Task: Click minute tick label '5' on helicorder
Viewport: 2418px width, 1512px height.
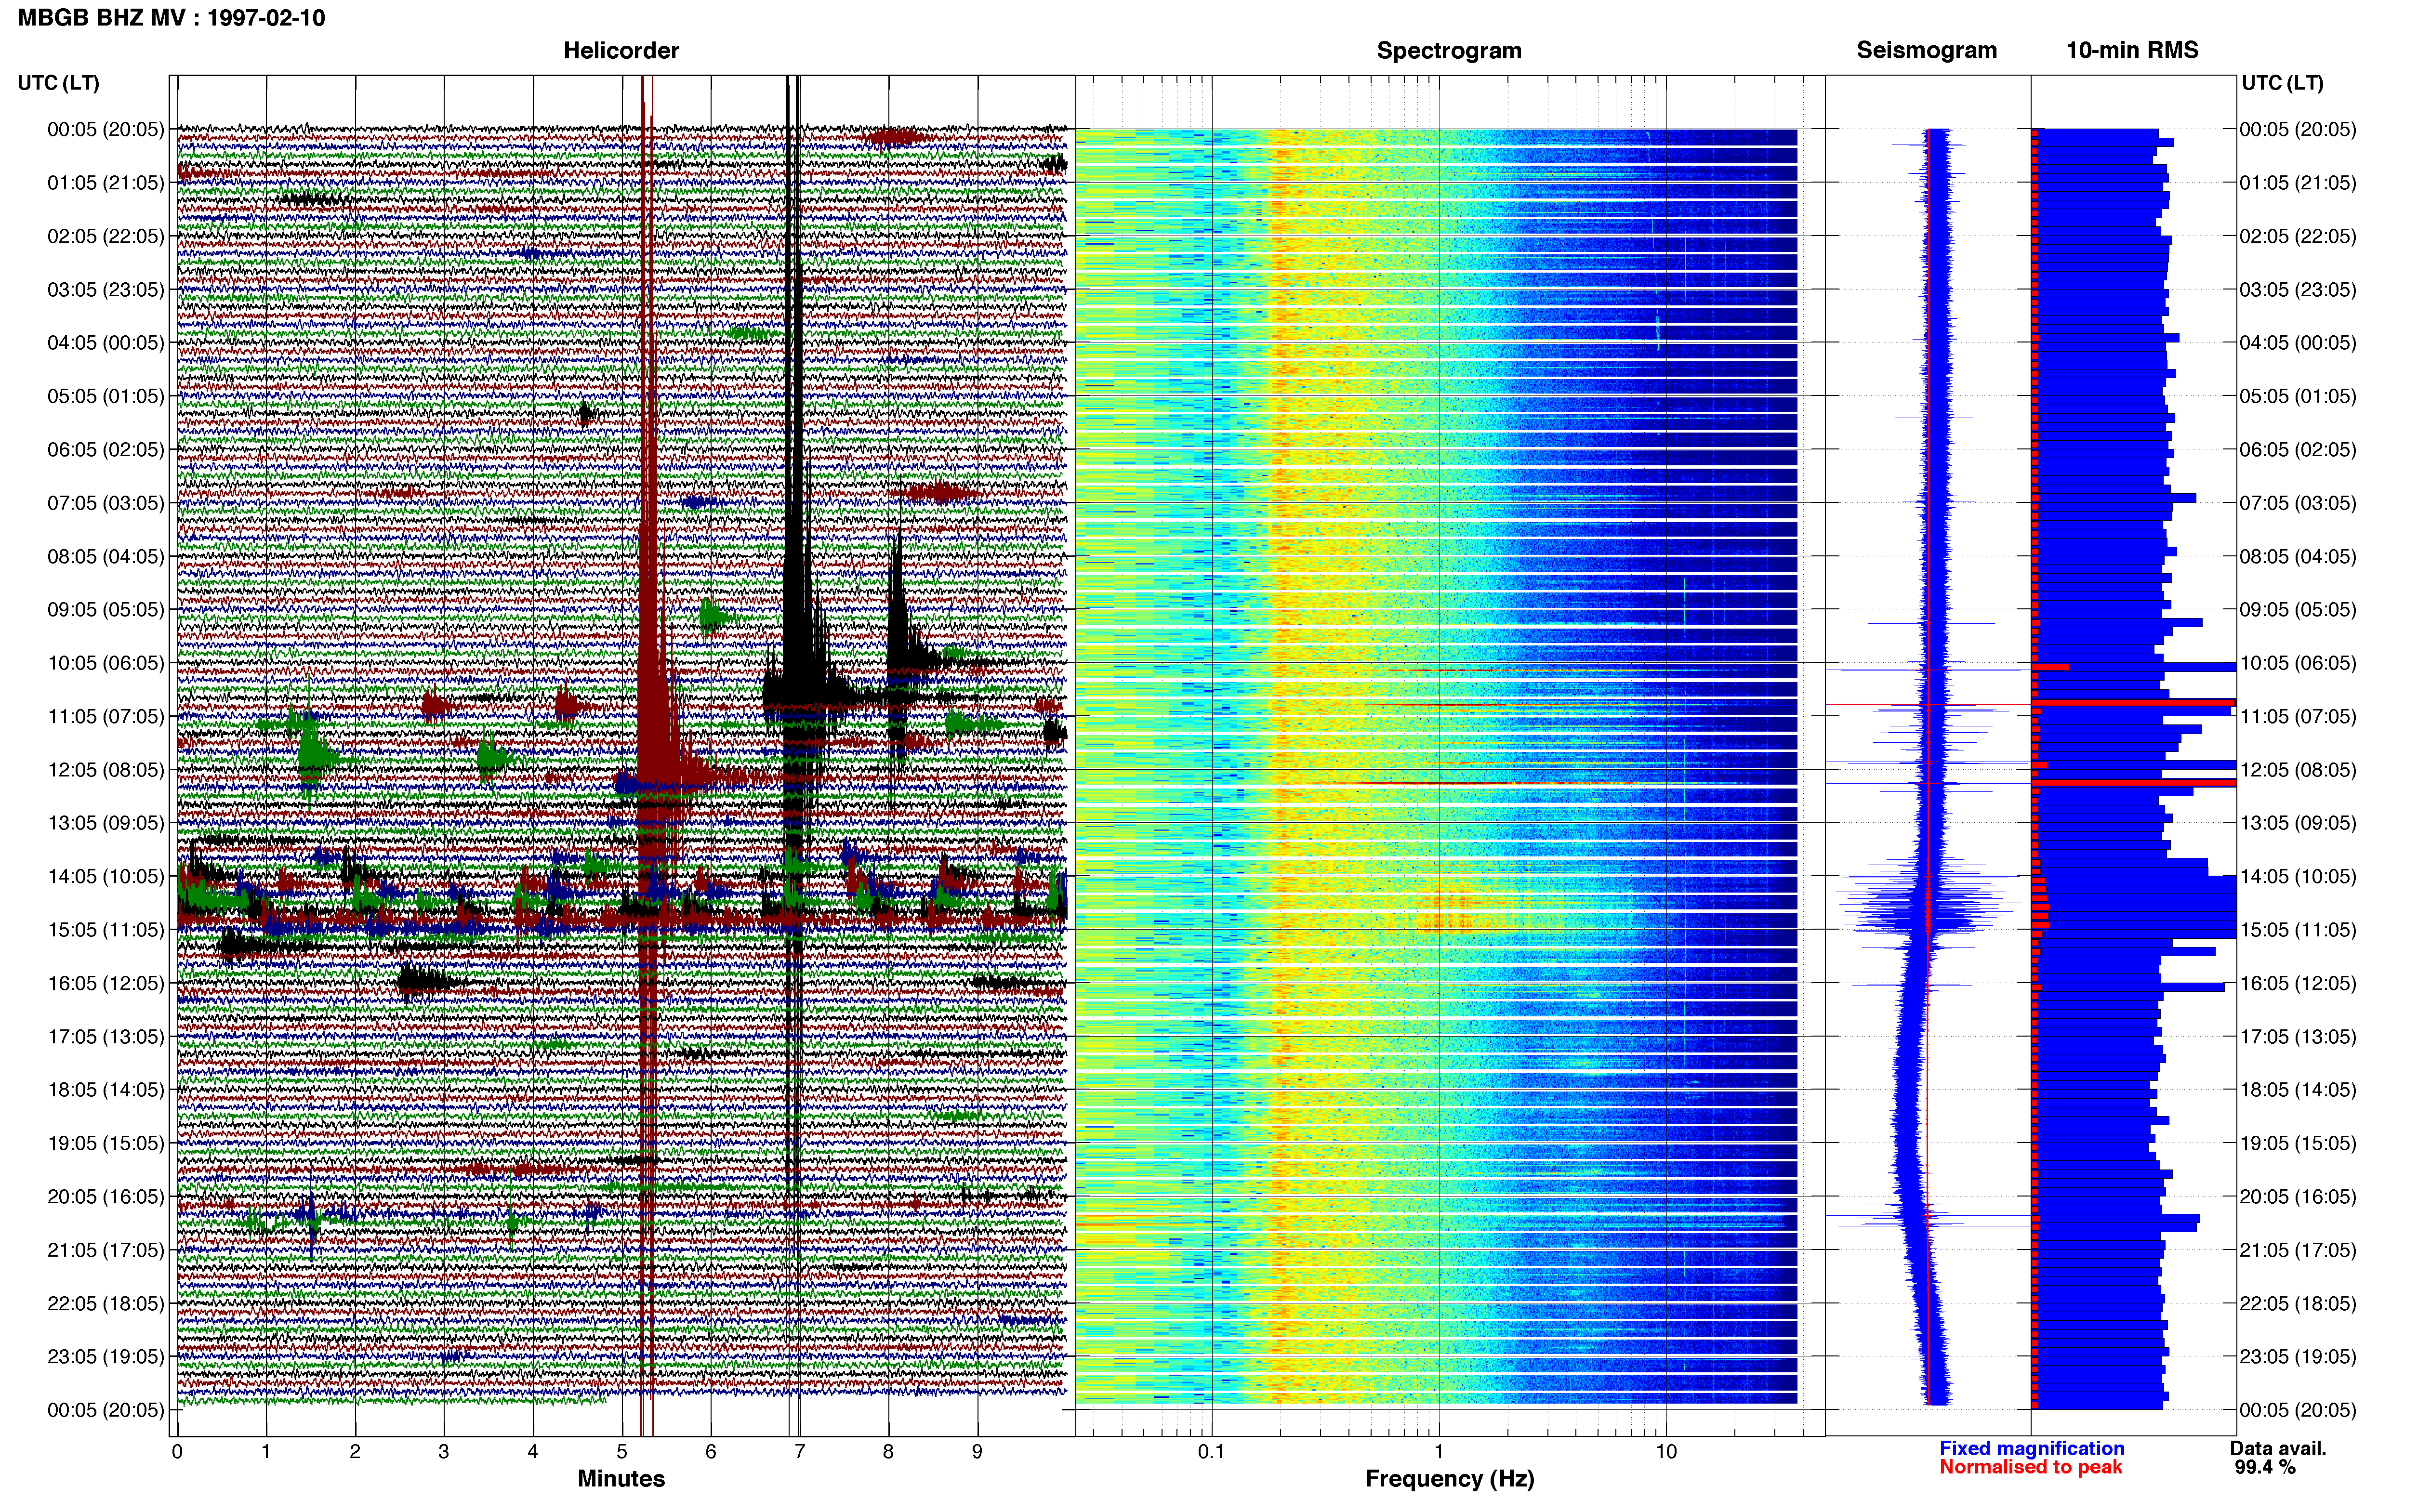Action: [622, 1452]
